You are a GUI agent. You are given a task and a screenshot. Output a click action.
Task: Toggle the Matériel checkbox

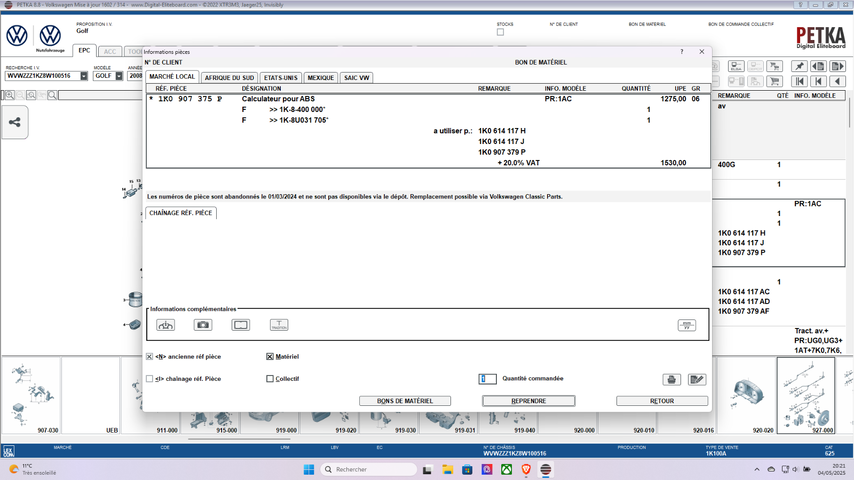(x=270, y=356)
